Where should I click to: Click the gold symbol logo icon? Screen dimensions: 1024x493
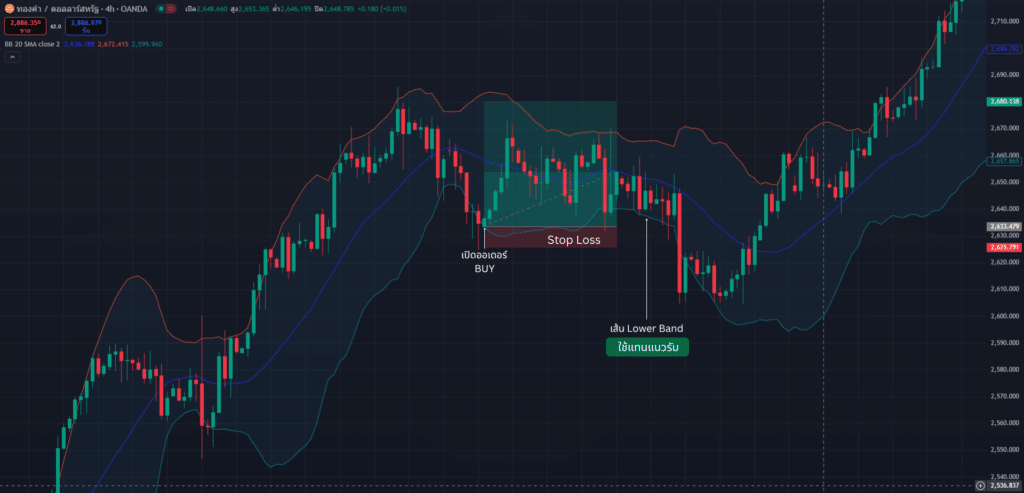click(9, 9)
